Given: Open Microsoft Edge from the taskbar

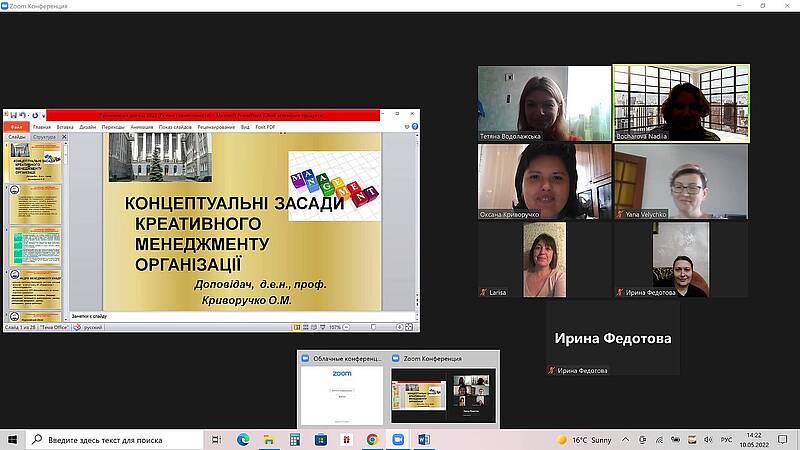Looking at the screenshot, I should coord(243,439).
